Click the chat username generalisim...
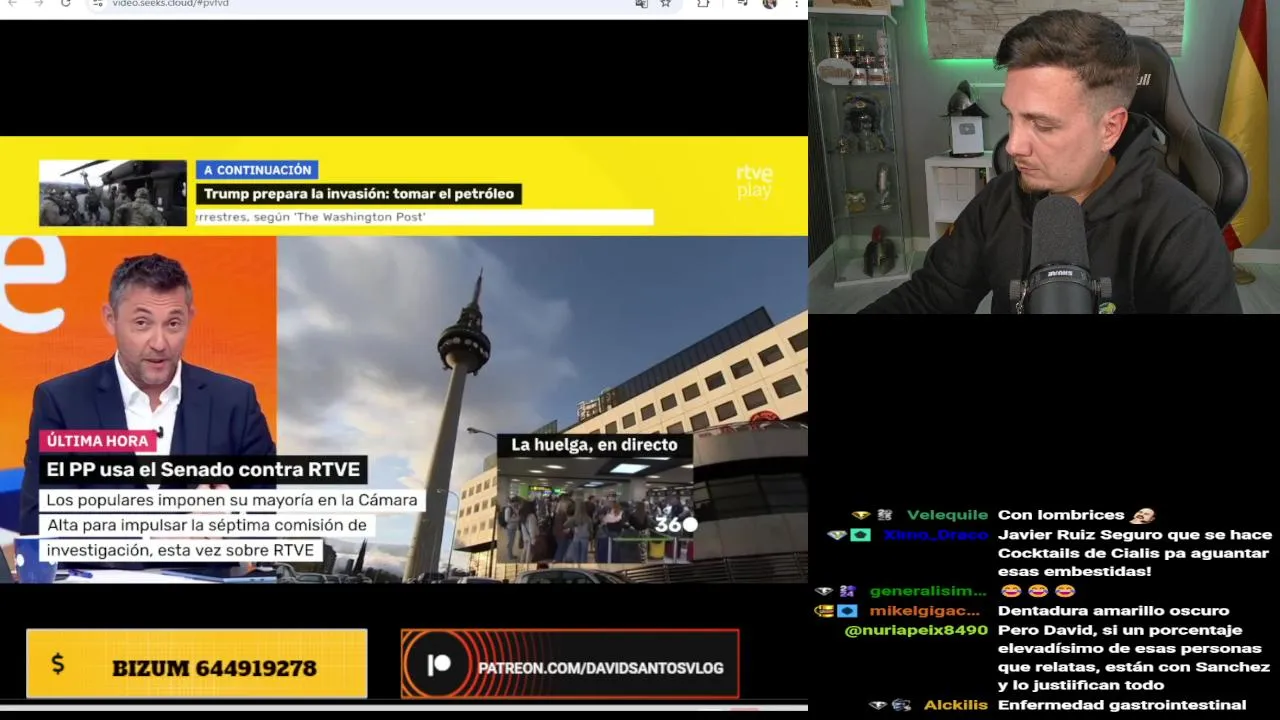This screenshot has height=720, width=1280. [x=928, y=591]
